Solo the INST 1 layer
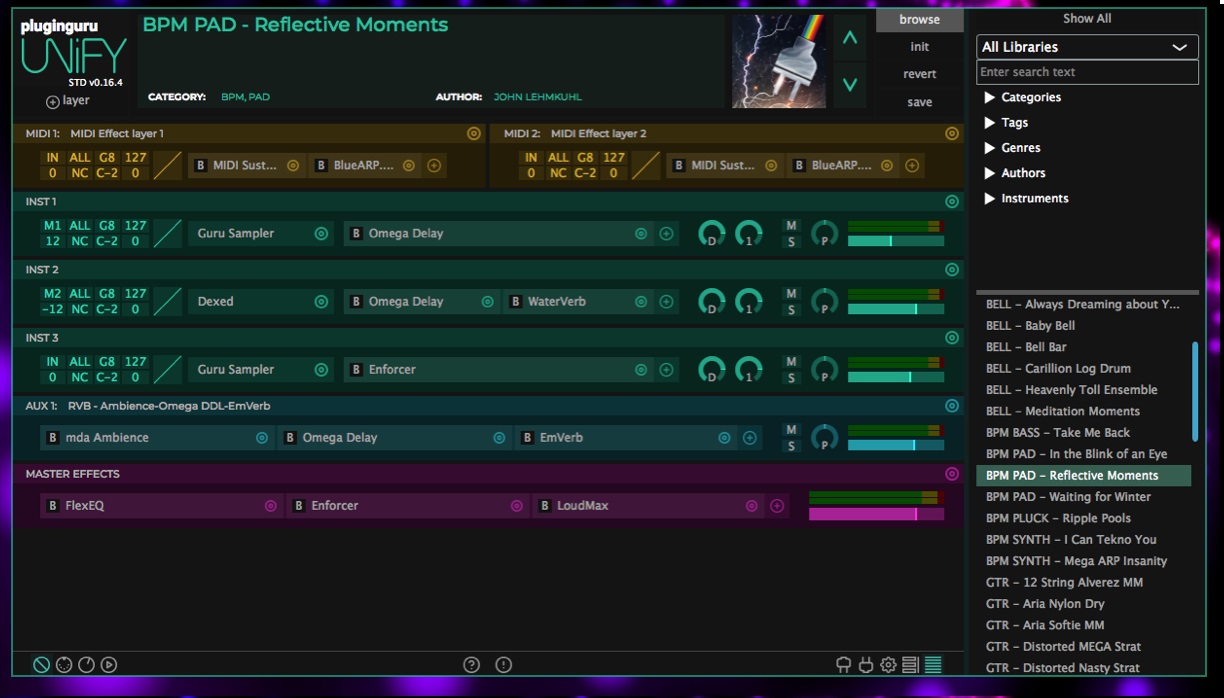 pyautogui.click(x=792, y=241)
